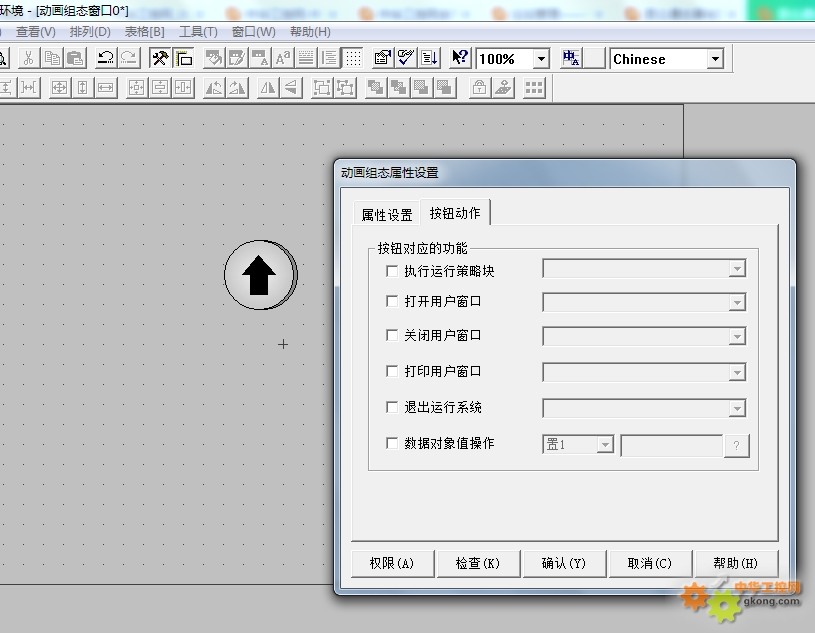Click the data object value input field
The height and width of the screenshot is (633, 815).
coord(672,445)
